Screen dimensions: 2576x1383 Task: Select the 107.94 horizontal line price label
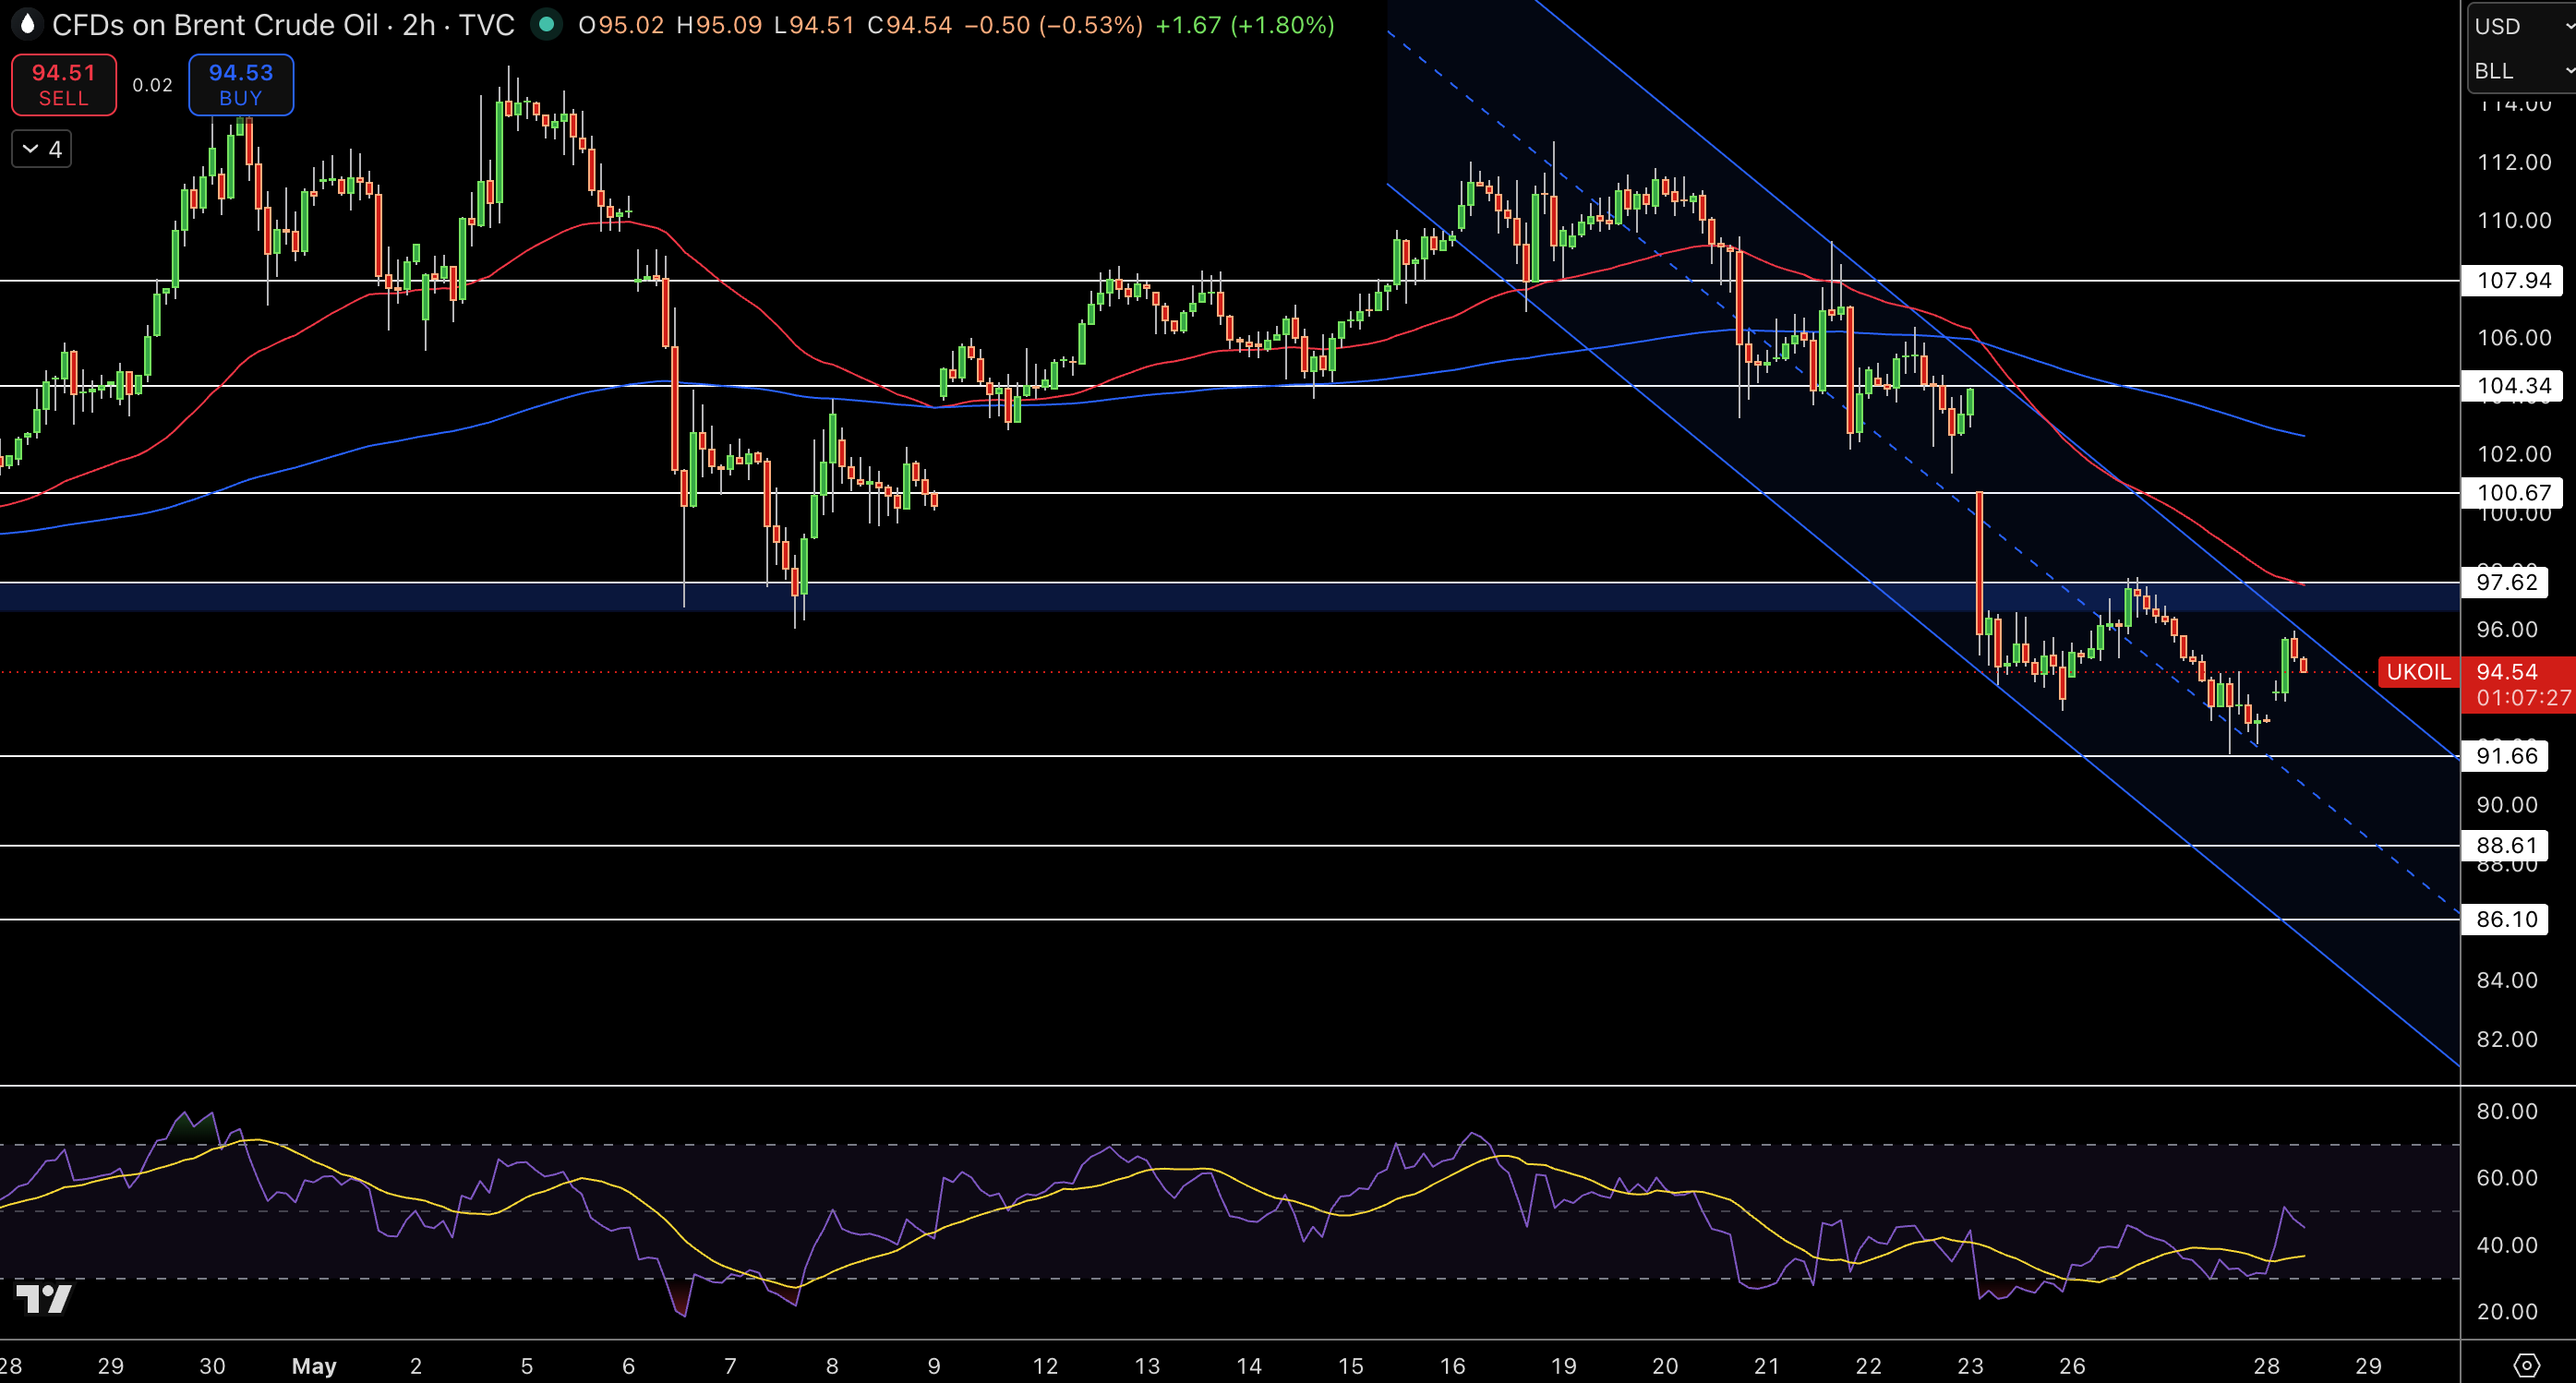point(2513,280)
